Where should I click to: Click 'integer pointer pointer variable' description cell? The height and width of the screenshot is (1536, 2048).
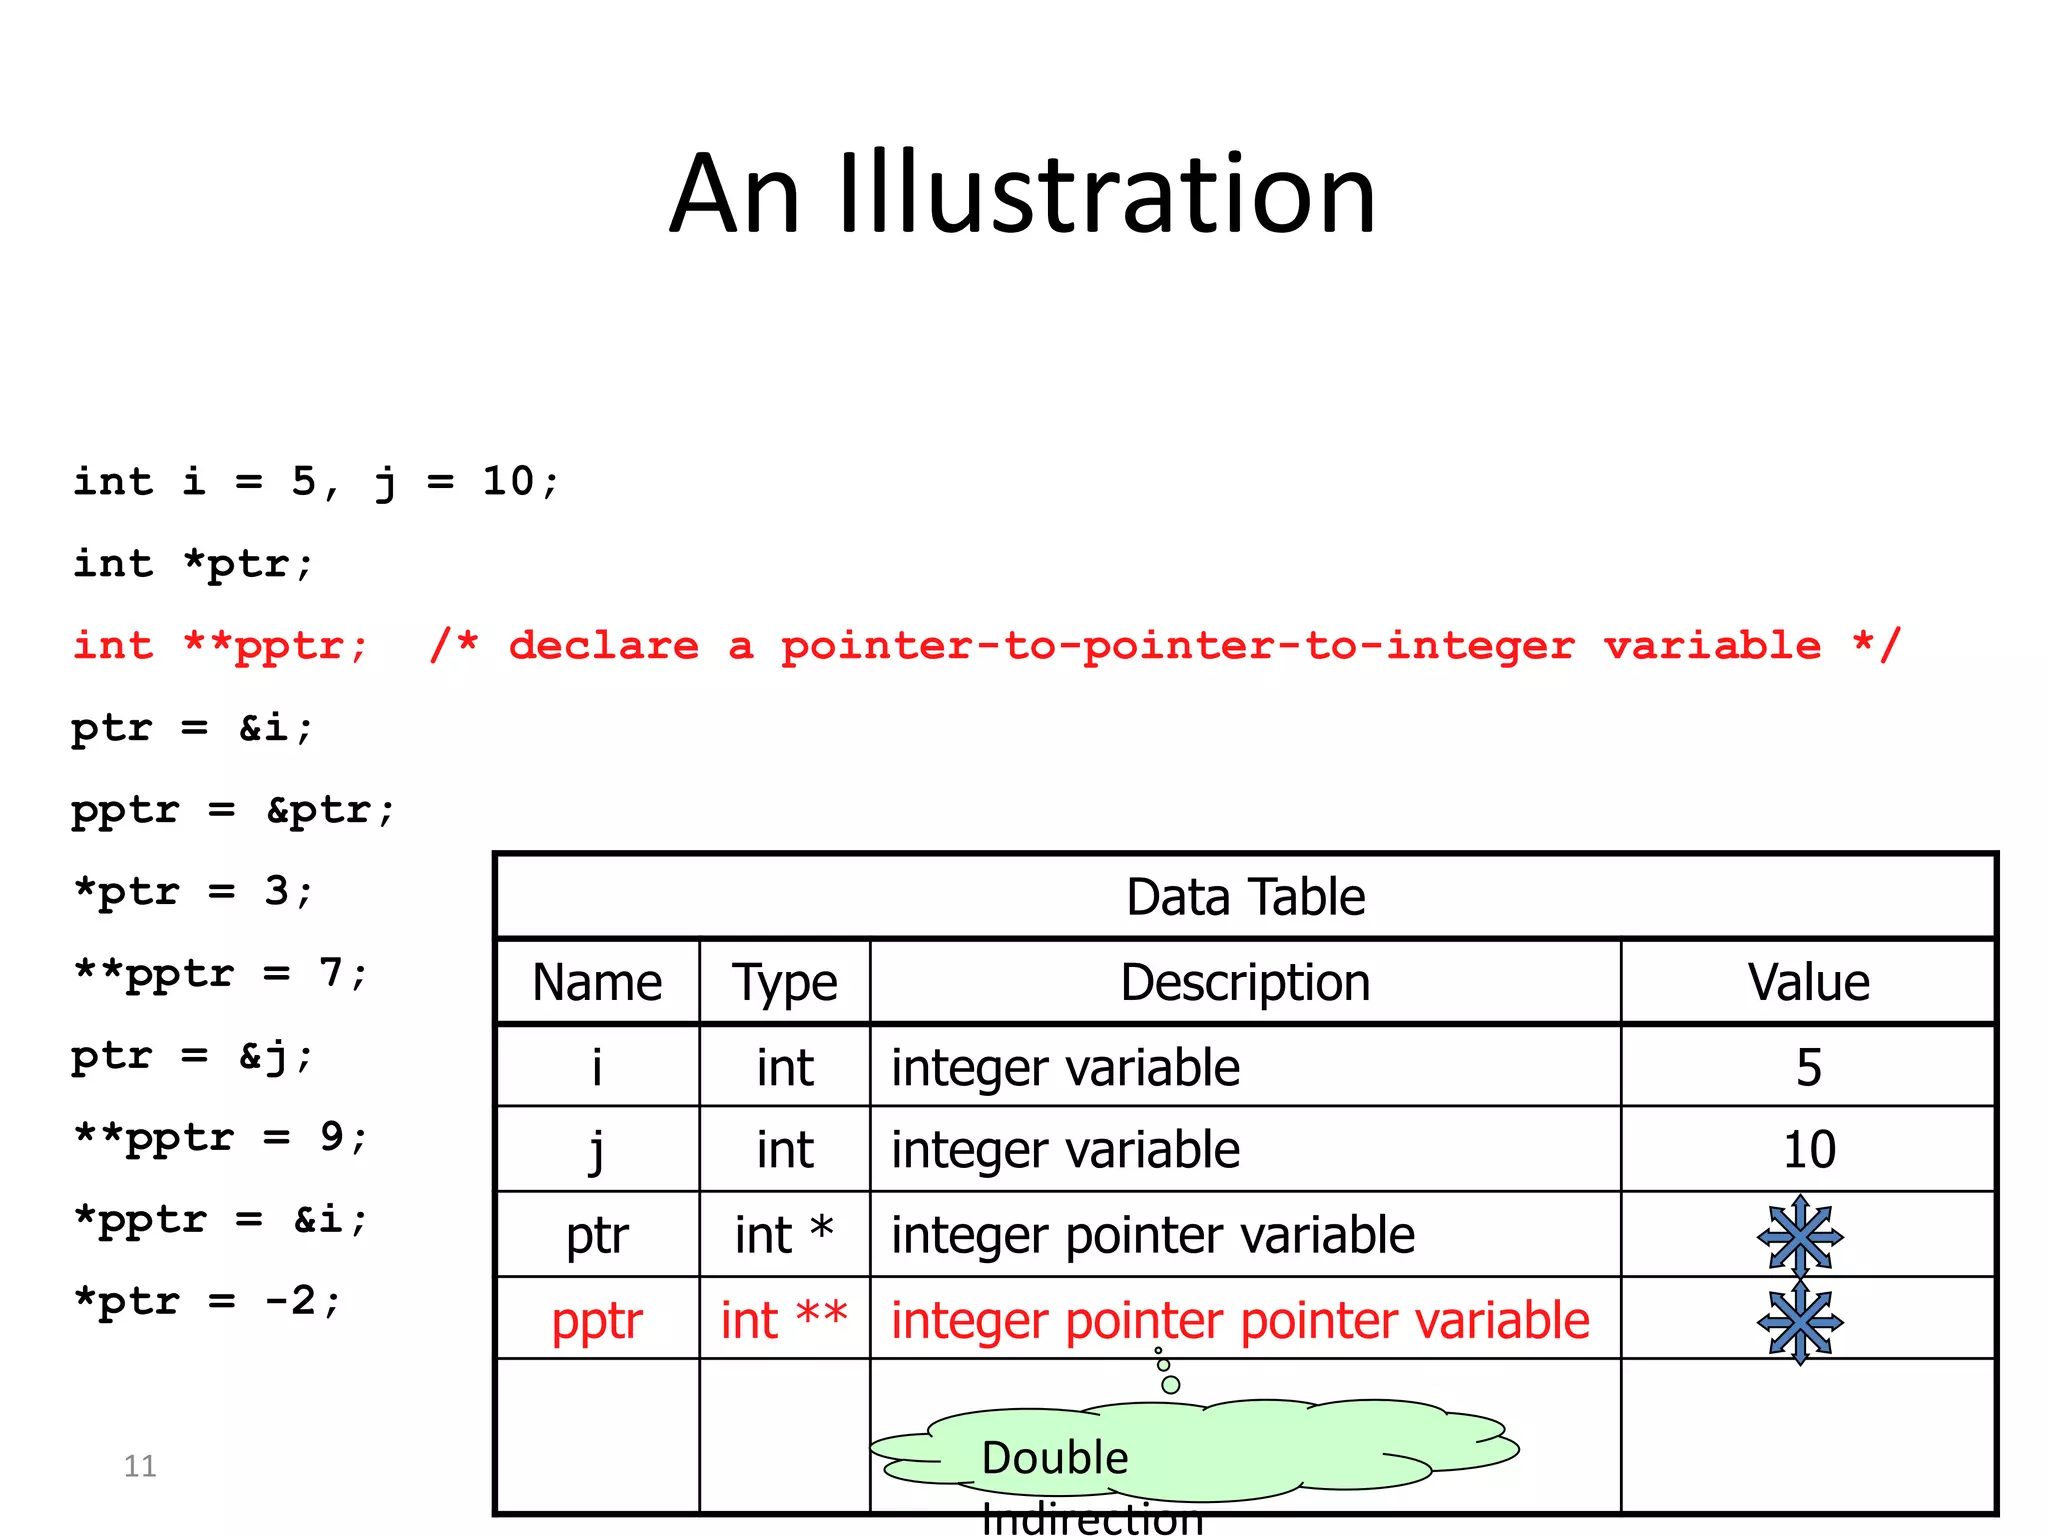tap(1245, 1319)
